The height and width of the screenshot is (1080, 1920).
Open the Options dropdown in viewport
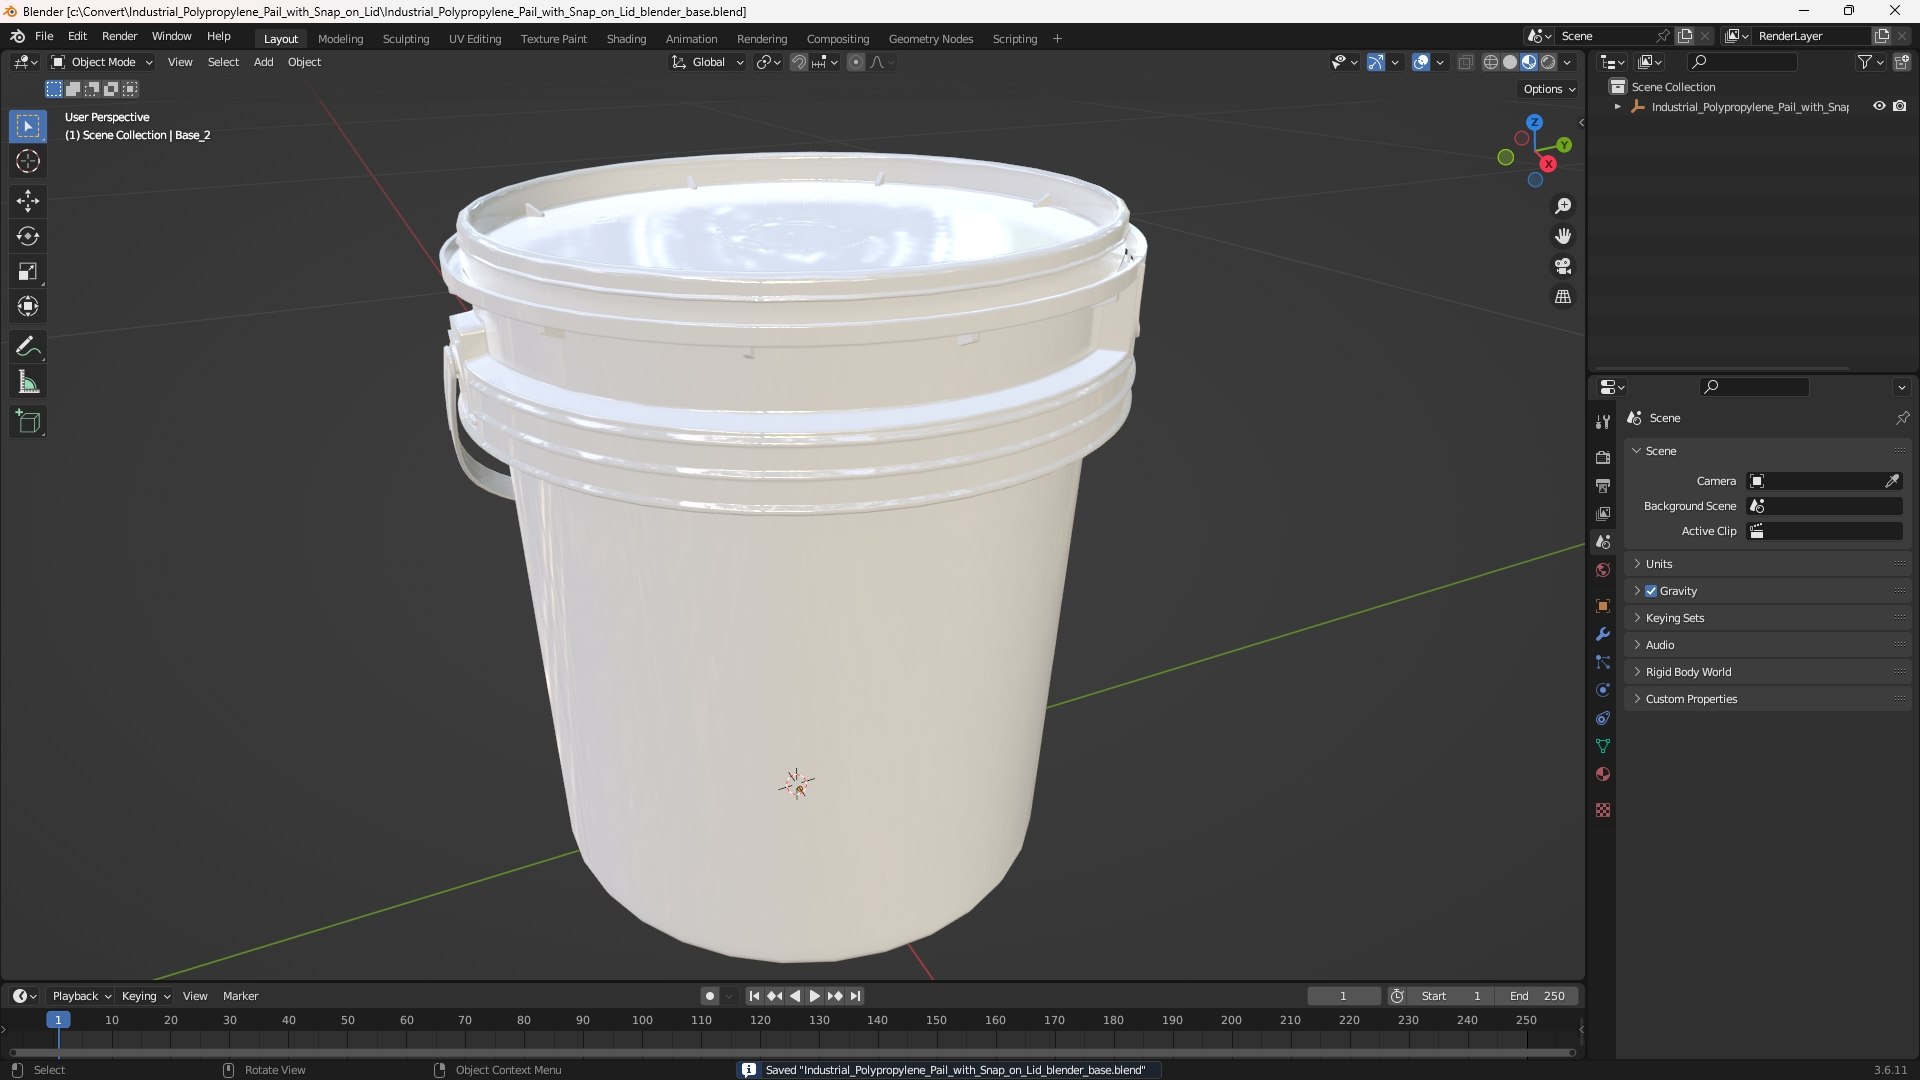pyautogui.click(x=1549, y=89)
